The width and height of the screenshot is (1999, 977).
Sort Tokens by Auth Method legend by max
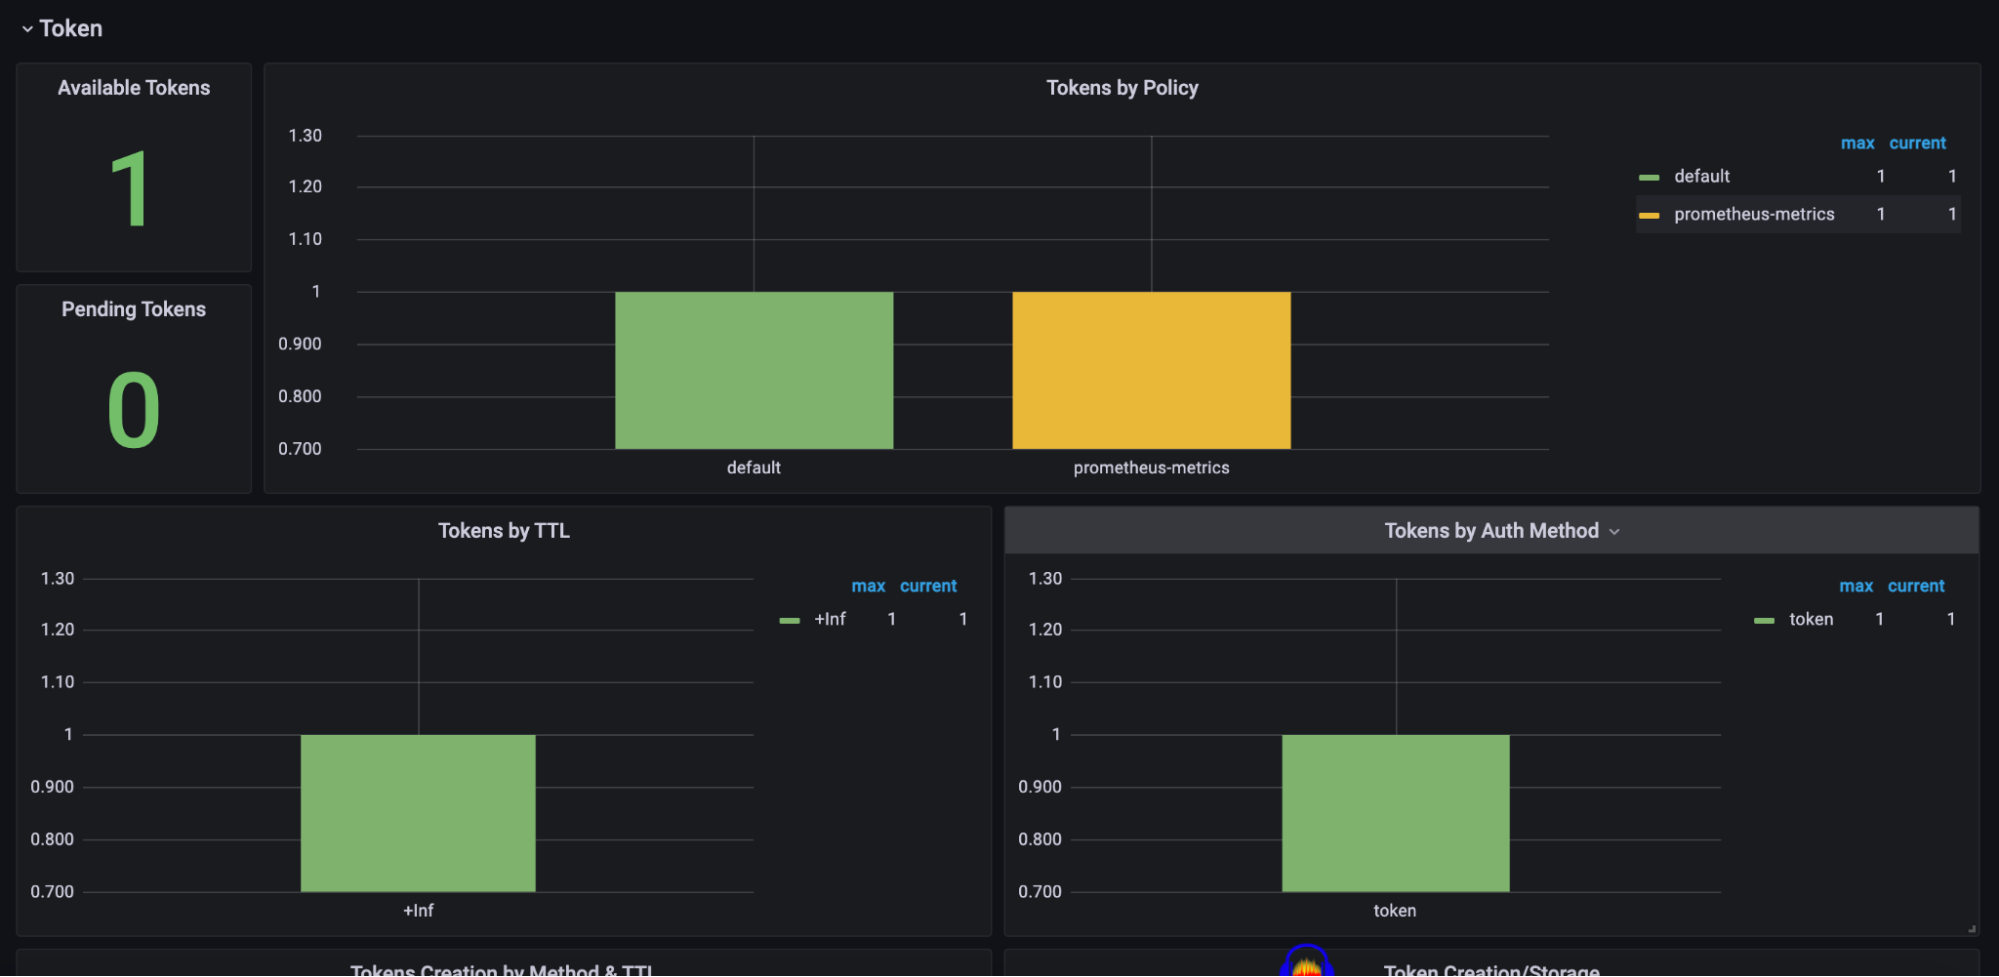click(x=1855, y=586)
